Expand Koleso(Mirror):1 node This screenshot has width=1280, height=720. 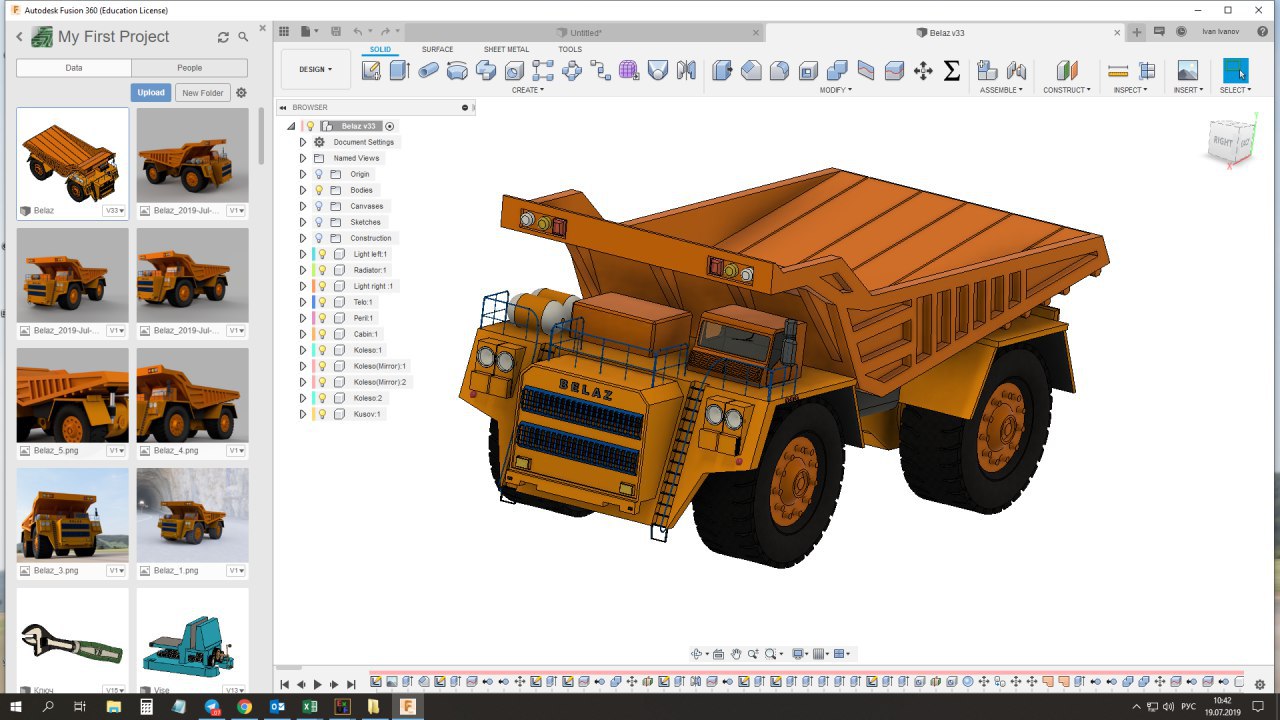point(303,366)
